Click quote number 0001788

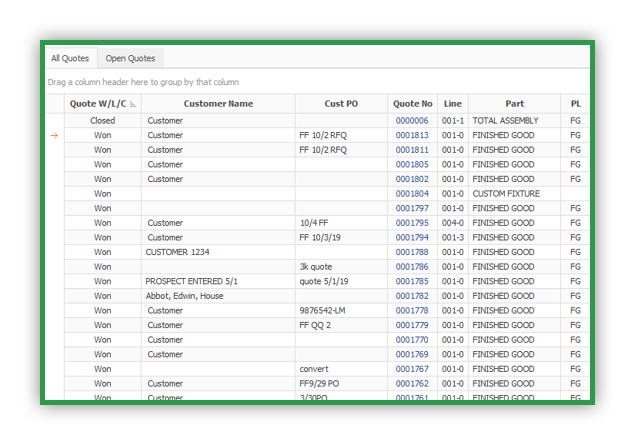(x=412, y=253)
